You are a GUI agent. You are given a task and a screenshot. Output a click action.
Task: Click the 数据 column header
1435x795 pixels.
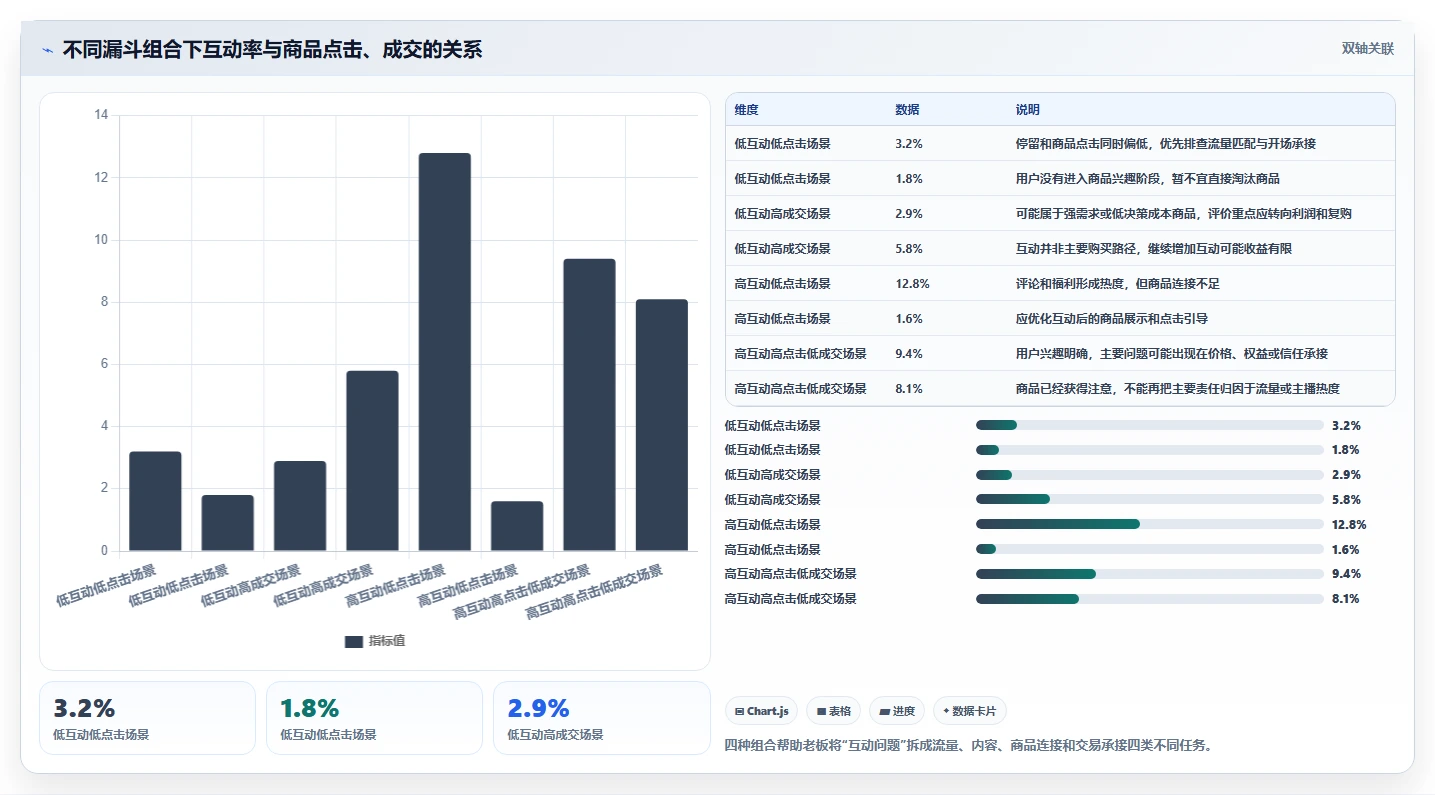[907, 110]
